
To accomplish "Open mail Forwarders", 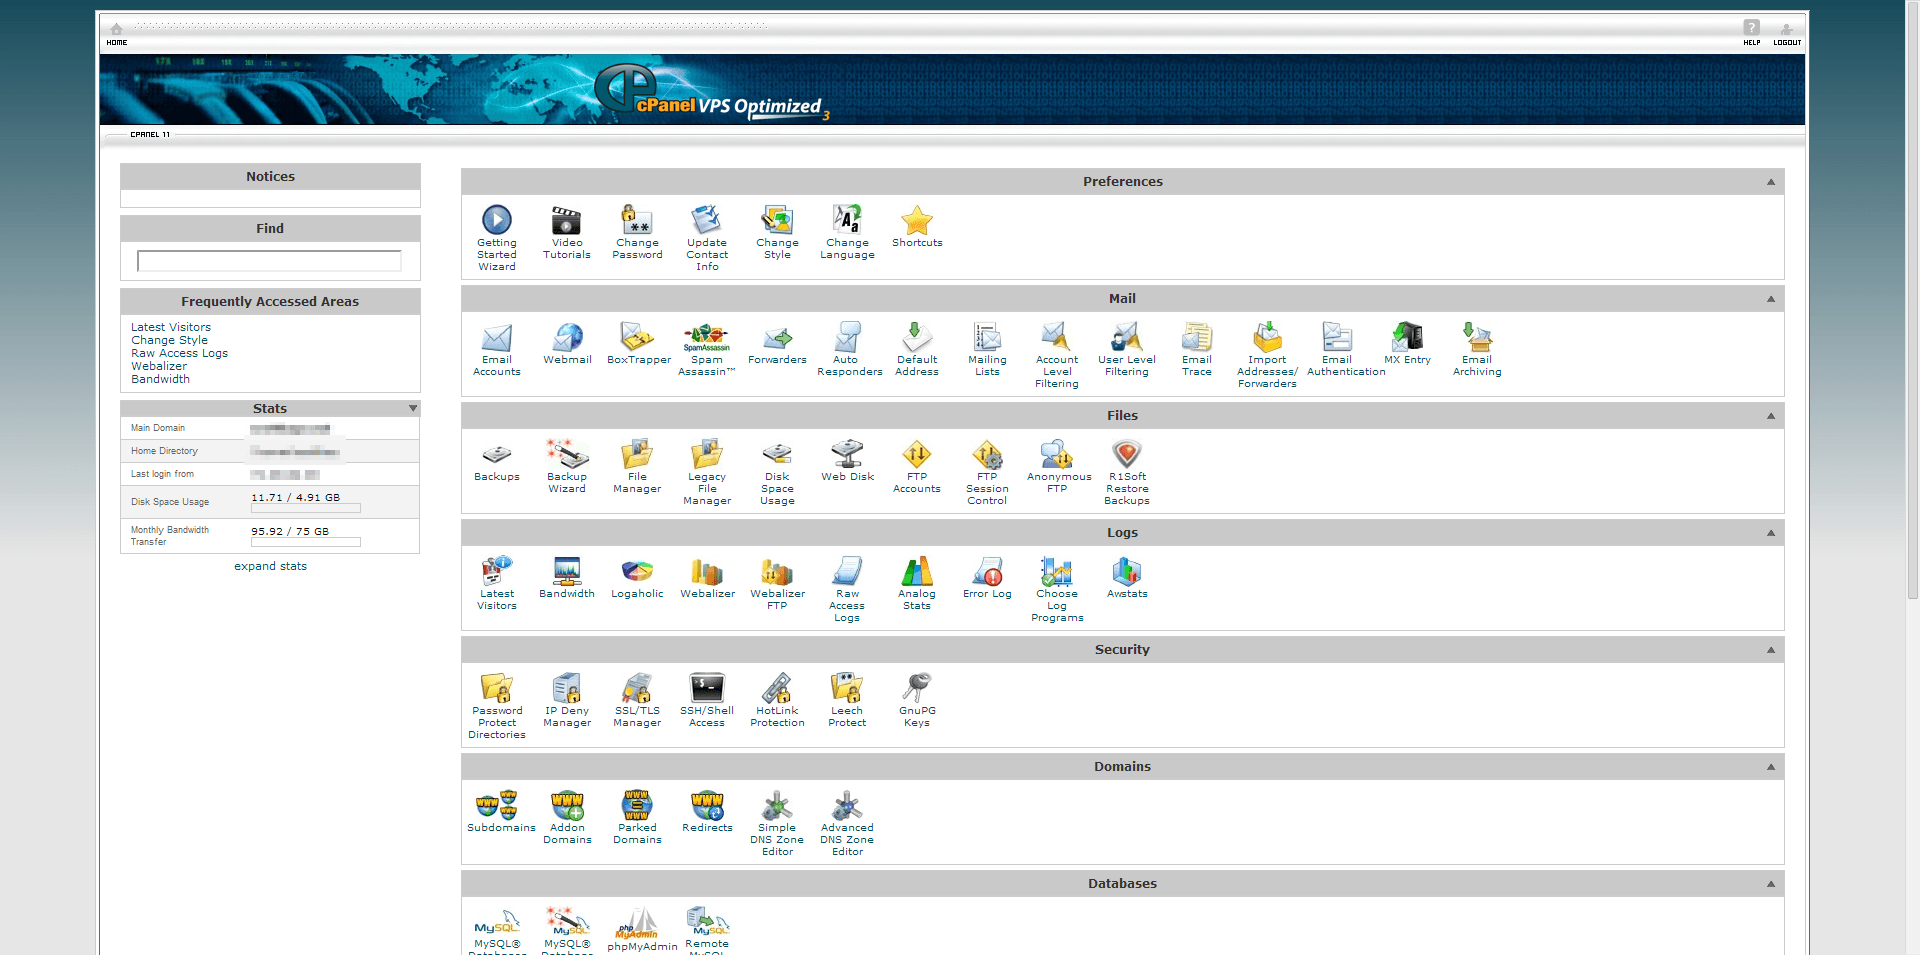I will click(x=777, y=337).
